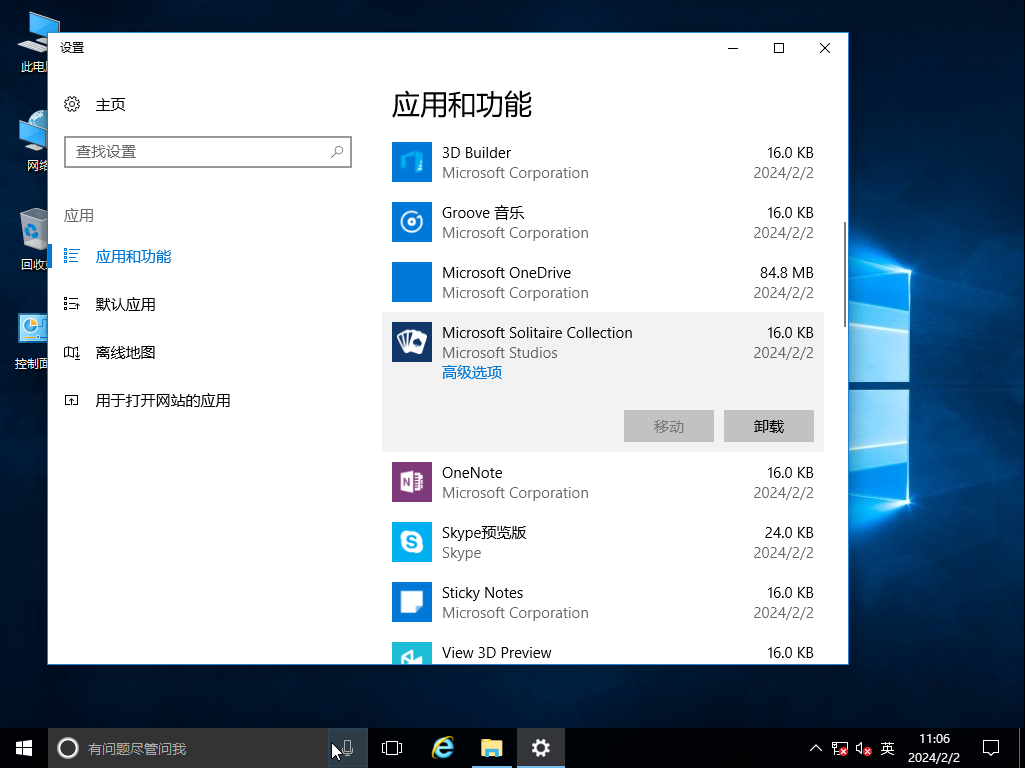Screen dimensions: 1025x768
Task: Click the 3D Builder app icon
Action: pyautogui.click(x=411, y=162)
